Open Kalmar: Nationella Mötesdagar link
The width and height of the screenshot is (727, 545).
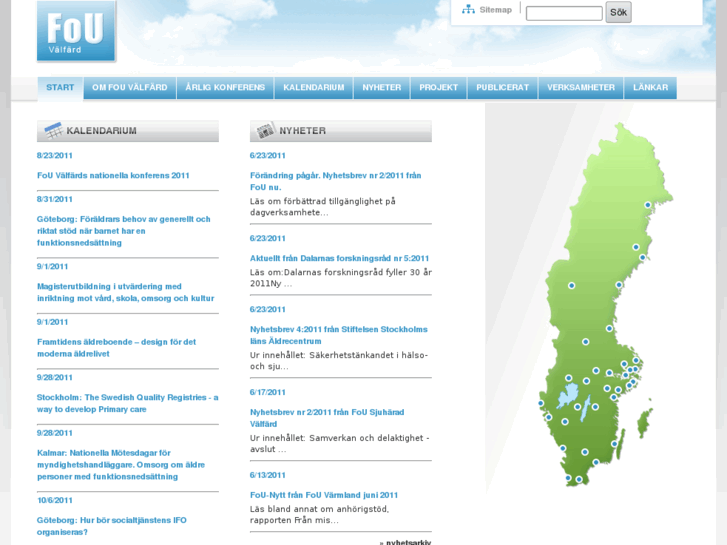point(121,464)
